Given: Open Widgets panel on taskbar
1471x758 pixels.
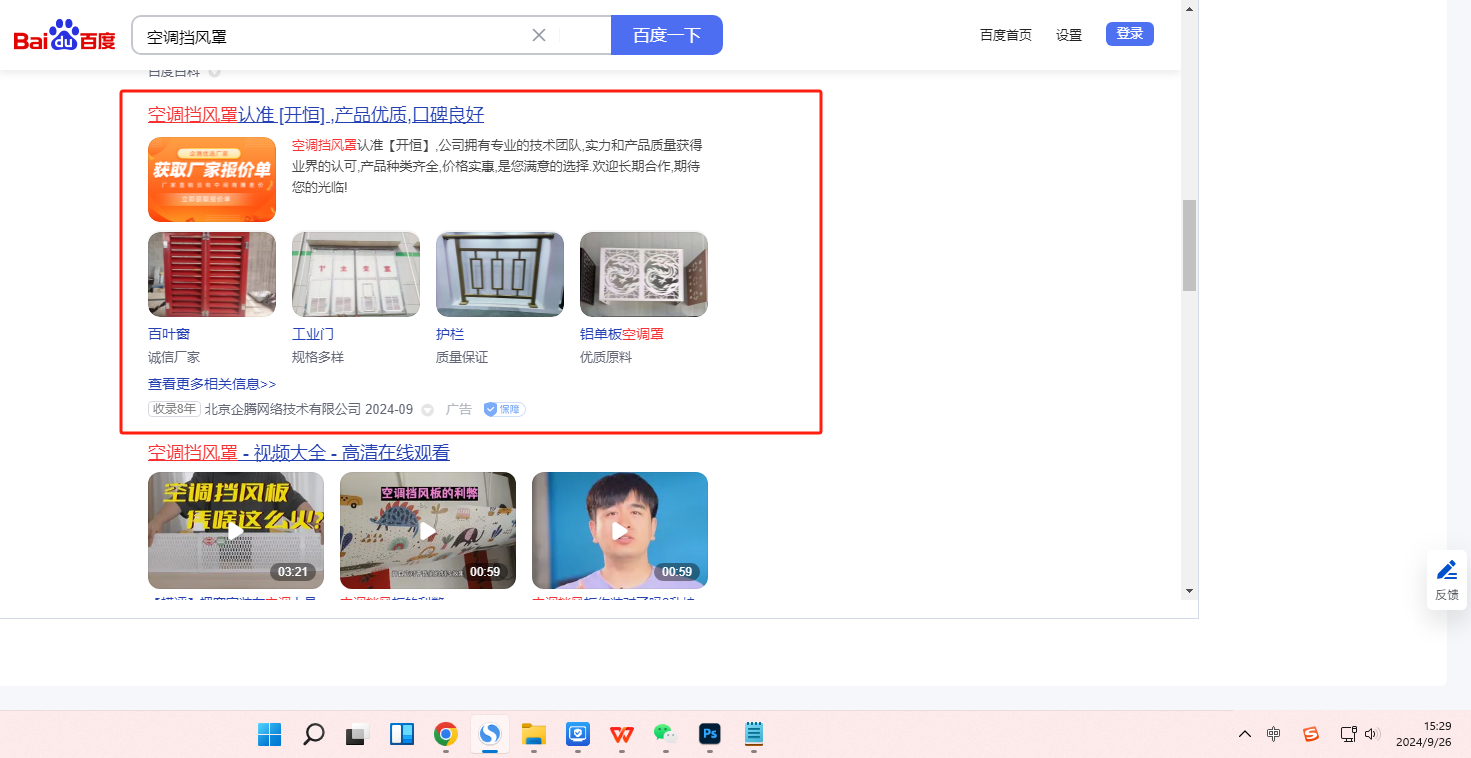Looking at the screenshot, I should pos(402,735).
